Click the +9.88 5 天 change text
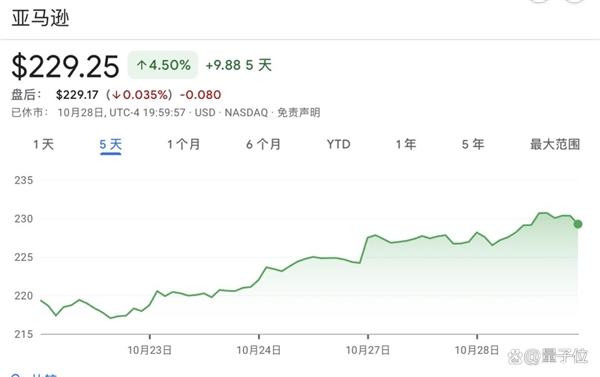This screenshot has height=377, width=600. tap(239, 65)
